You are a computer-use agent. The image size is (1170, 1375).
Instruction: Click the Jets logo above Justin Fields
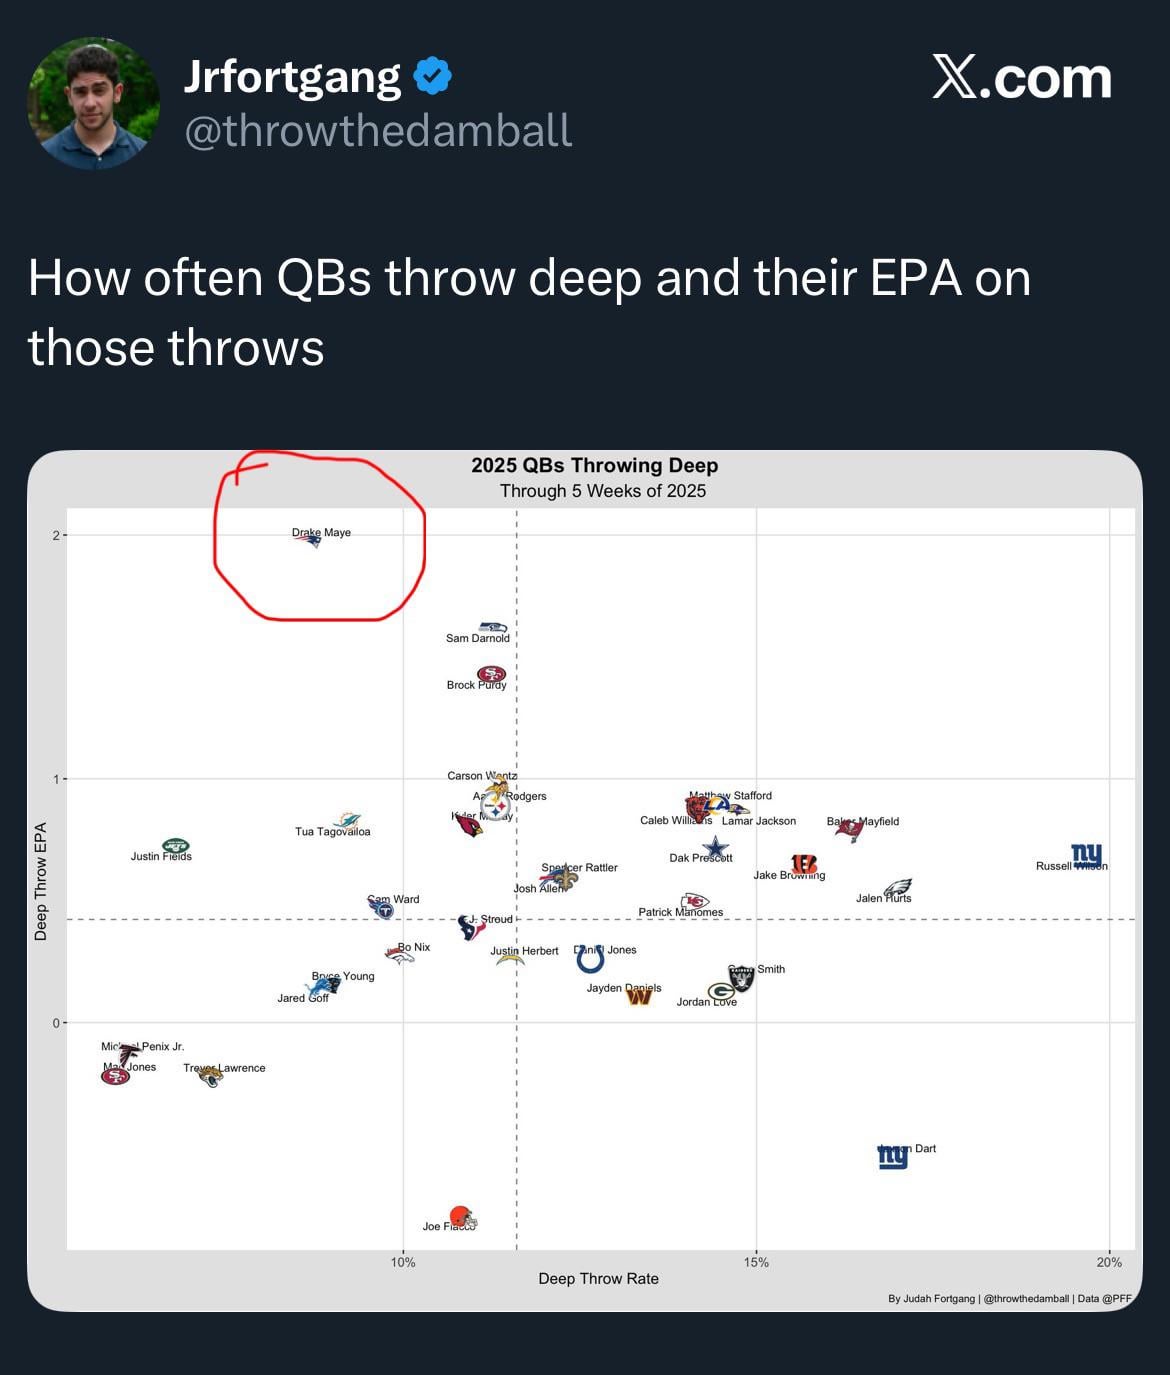pyautogui.click(x=176, y=845)
